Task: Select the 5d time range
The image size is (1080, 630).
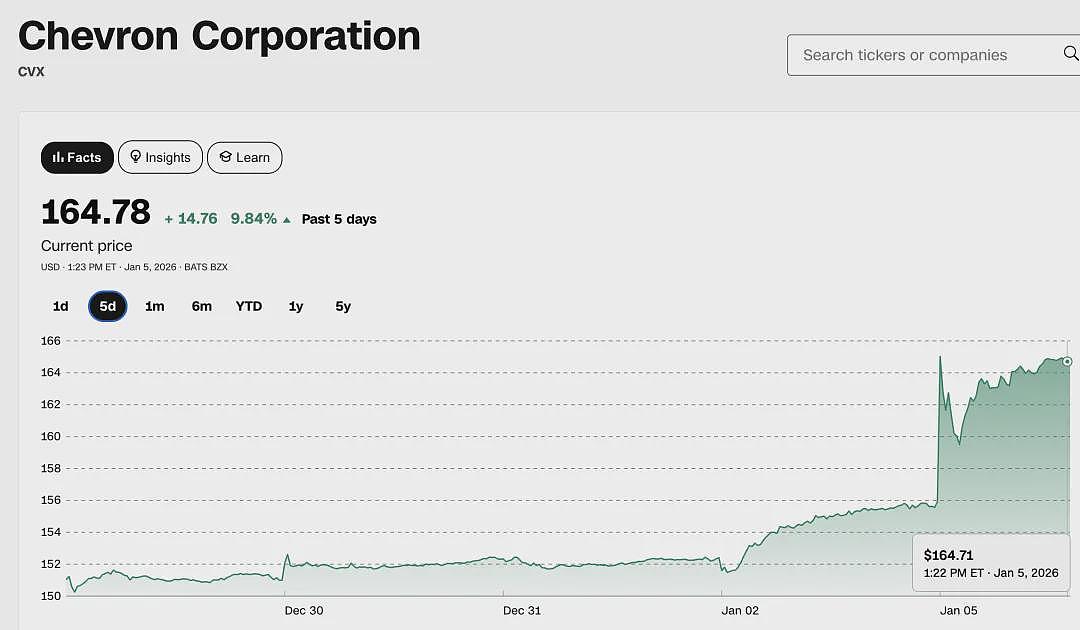Action: point(107,306)
